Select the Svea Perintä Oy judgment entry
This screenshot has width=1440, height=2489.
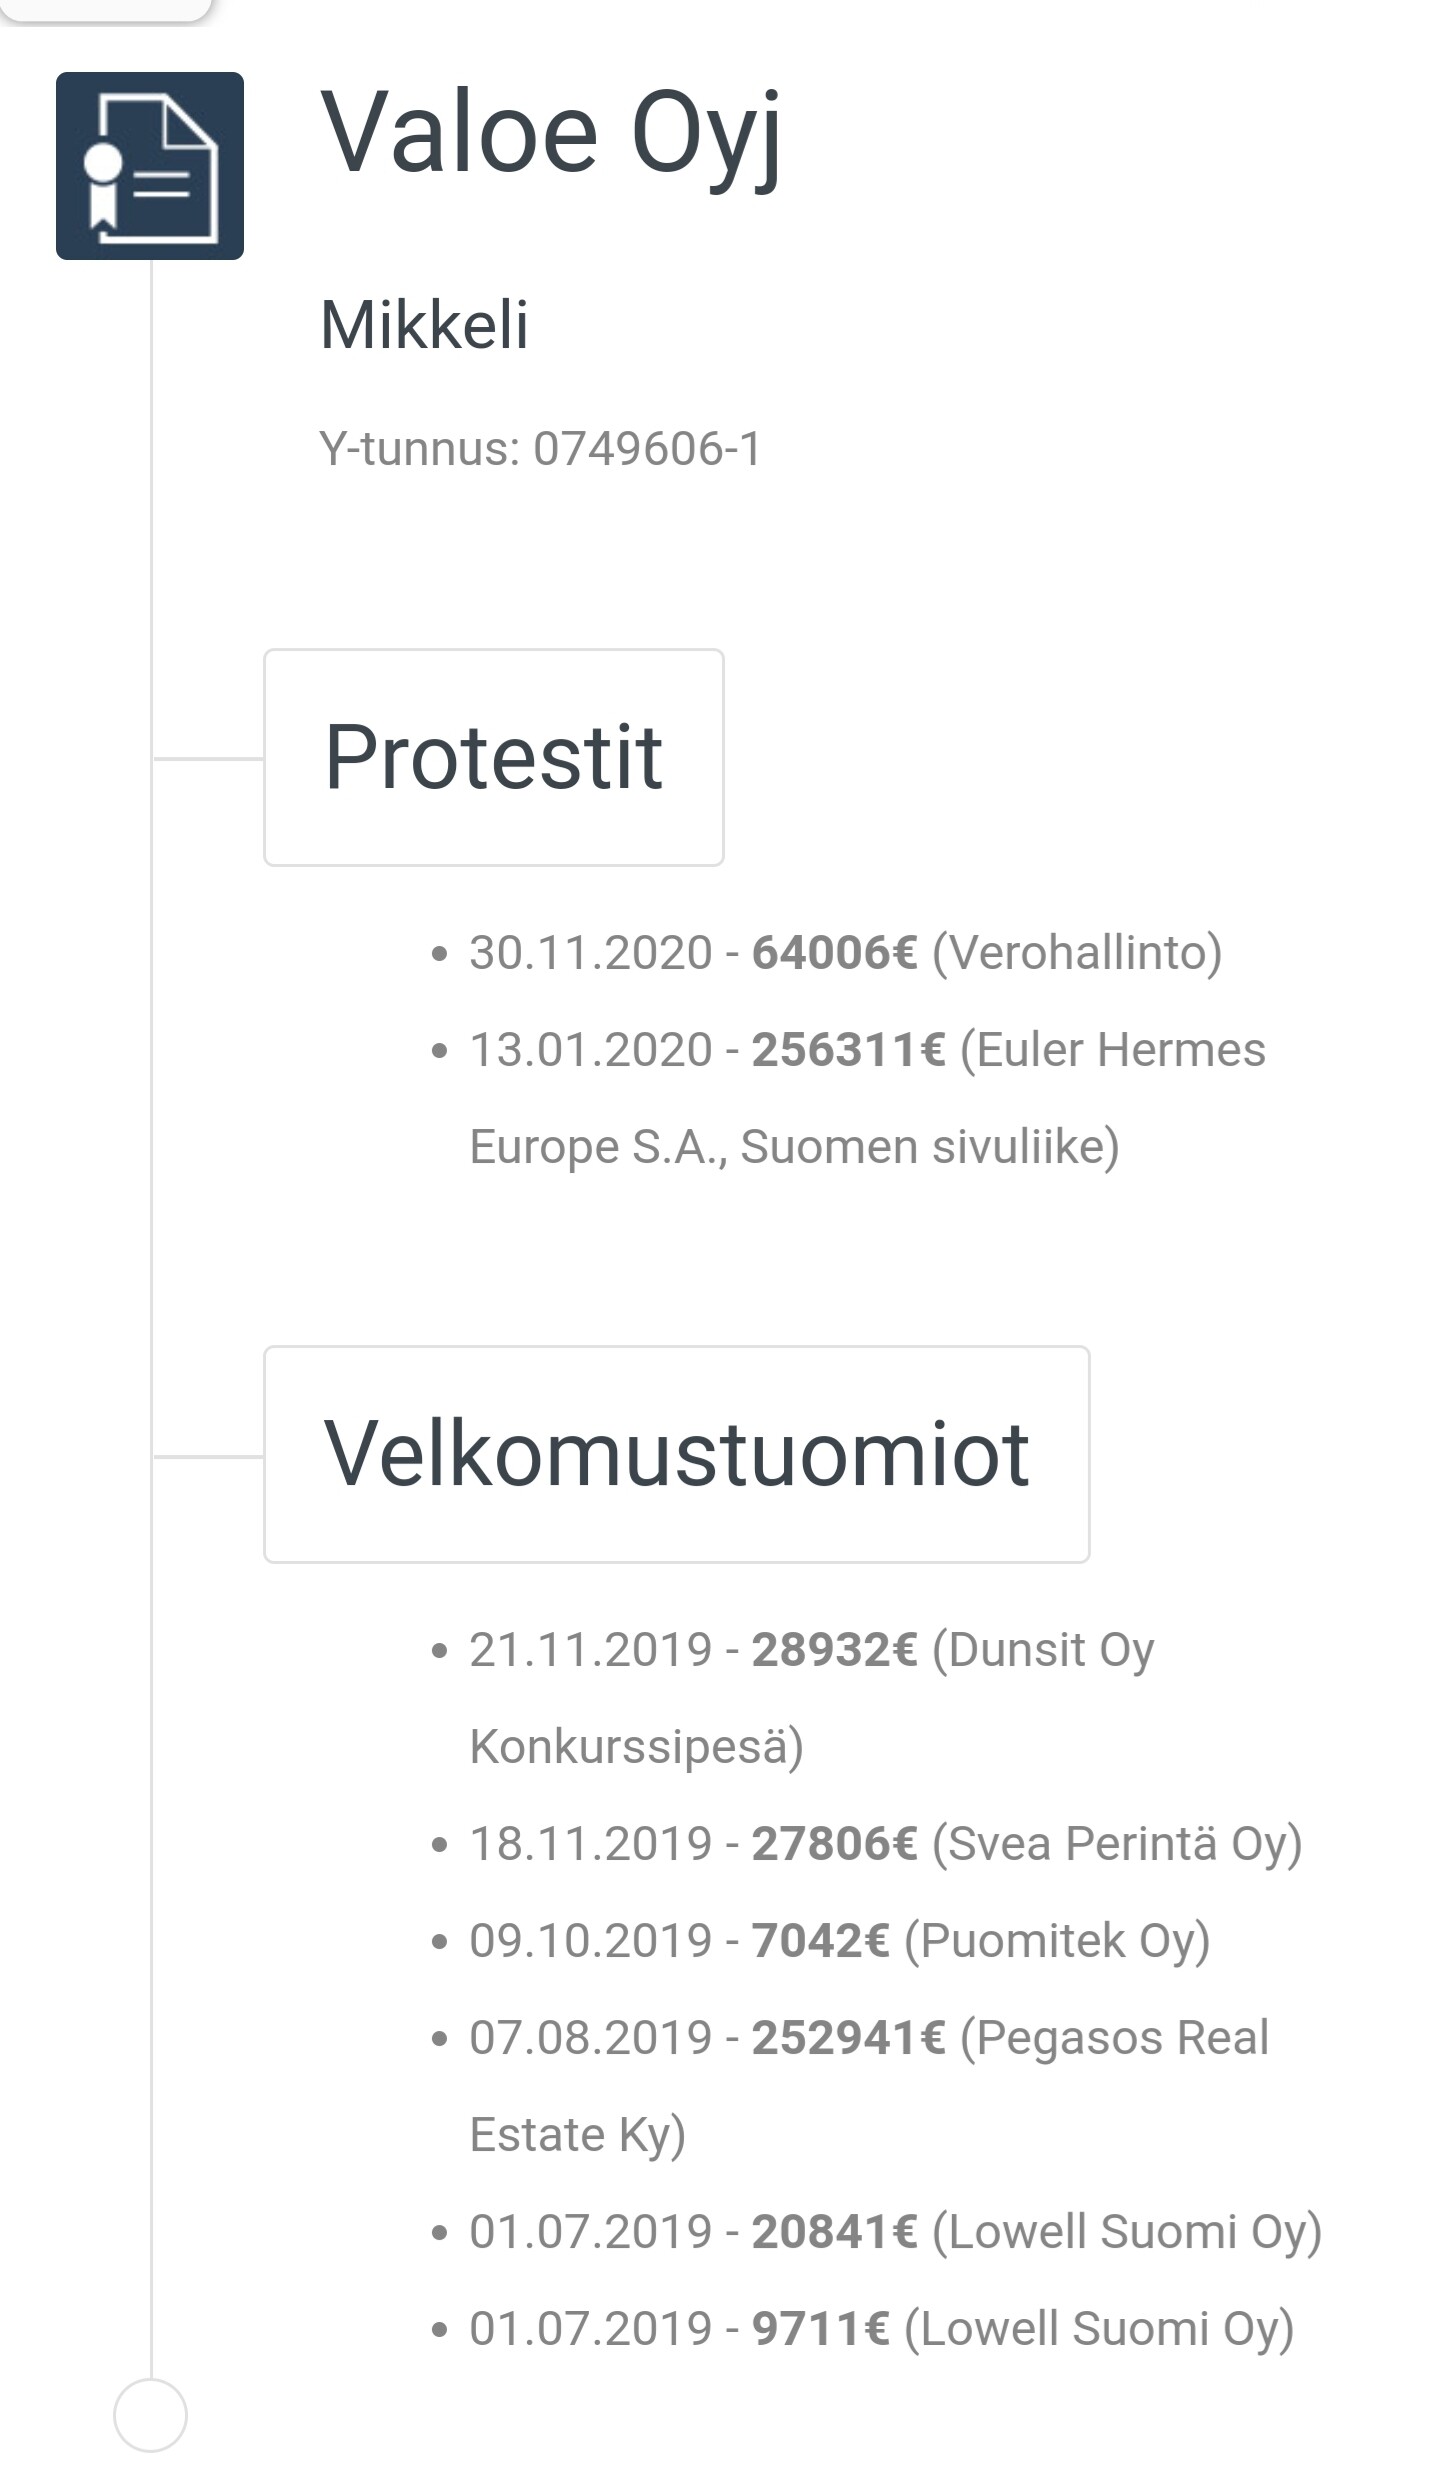point(885,1843)
